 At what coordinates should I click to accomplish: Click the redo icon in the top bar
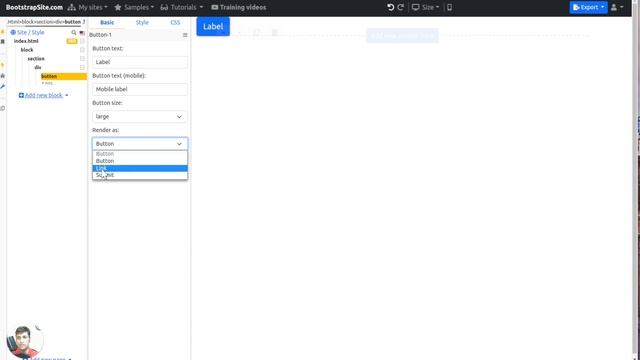[x=401, y=7]
